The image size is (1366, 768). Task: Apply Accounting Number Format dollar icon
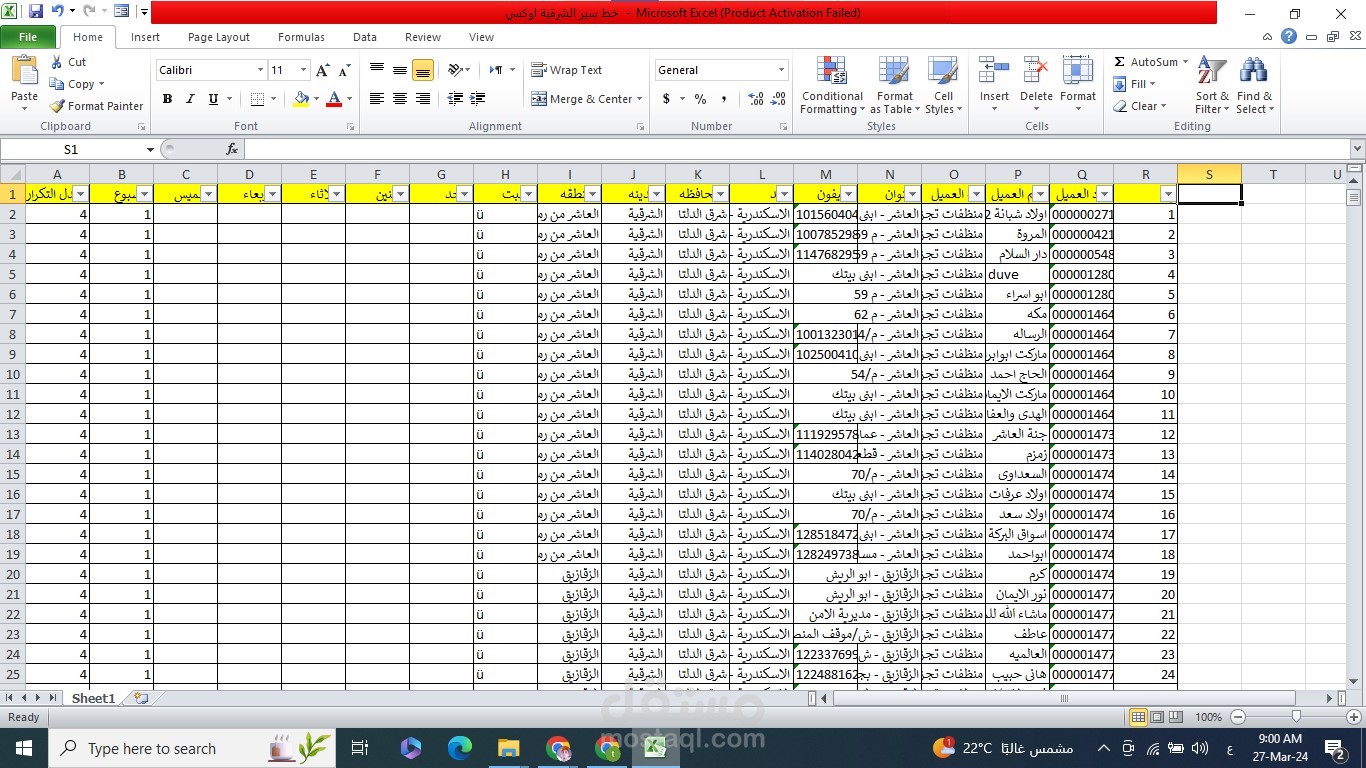point(666,99)
